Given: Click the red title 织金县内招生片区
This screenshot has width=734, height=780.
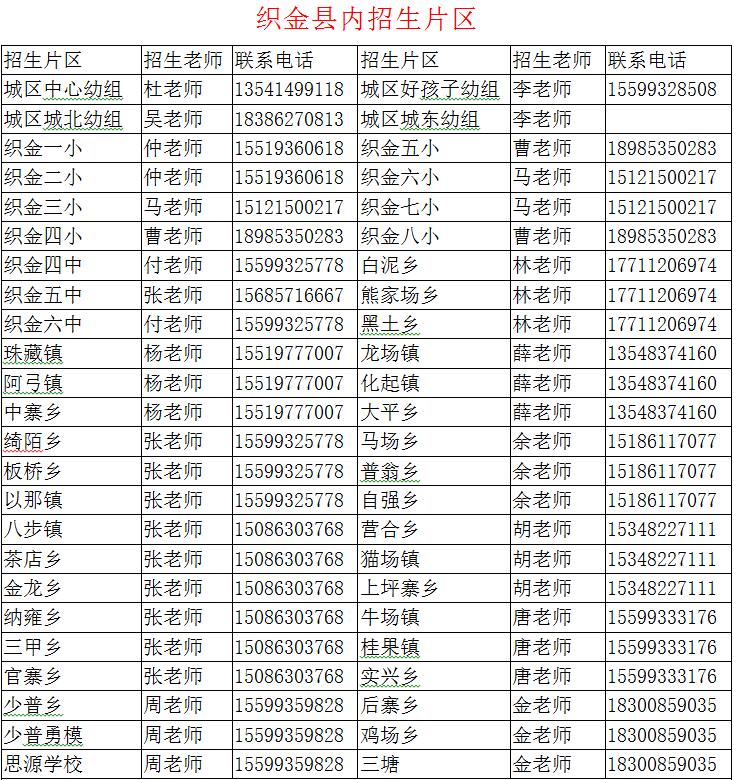Looking at the screenshot, I should [366, 19].
